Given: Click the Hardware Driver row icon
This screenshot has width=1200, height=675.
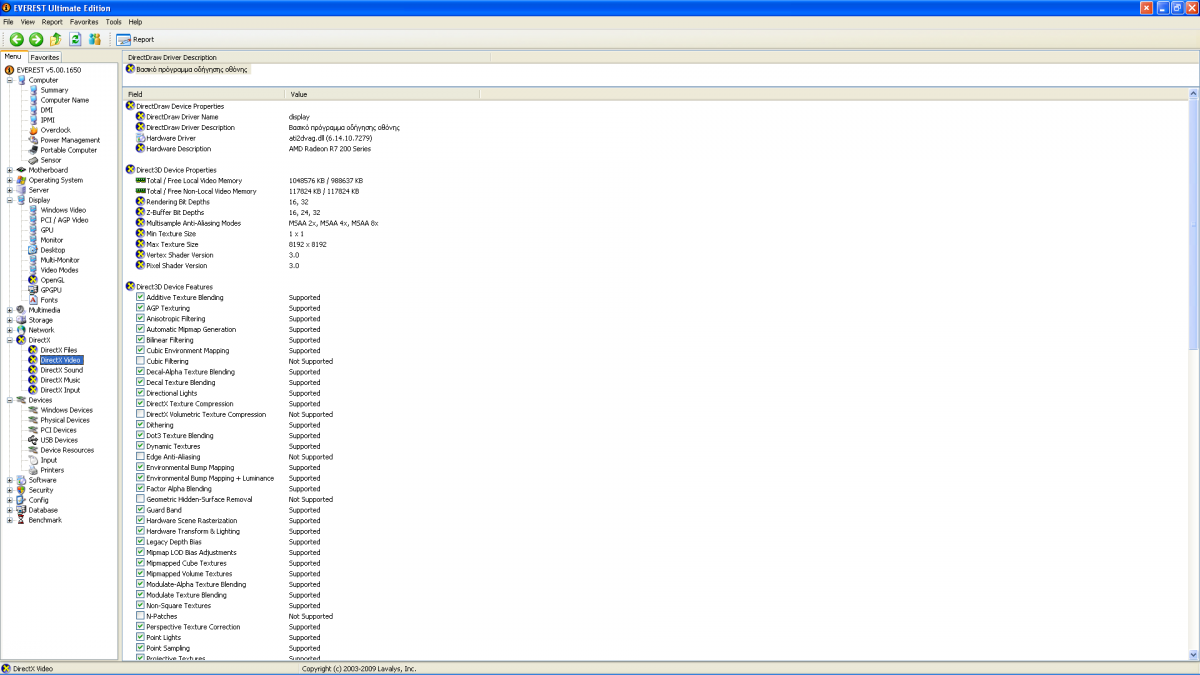Looking at the screenshot, I should (140, 138).
